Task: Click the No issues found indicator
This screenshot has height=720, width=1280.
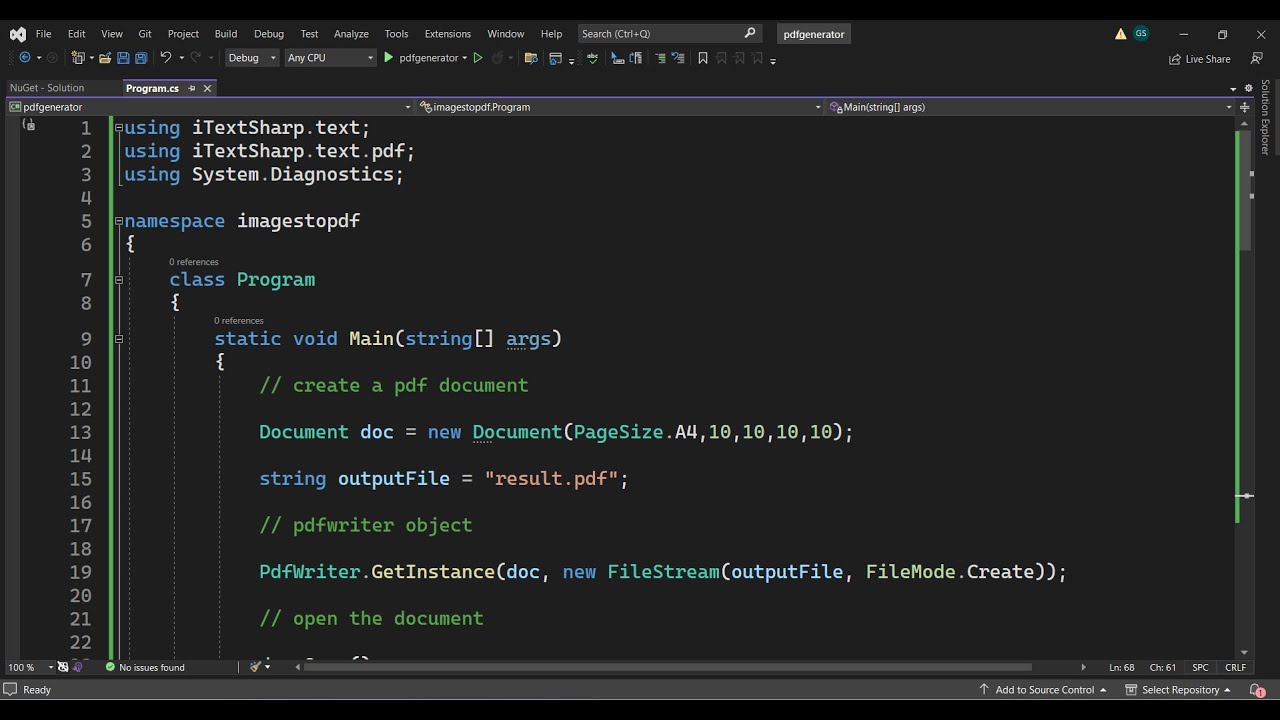Action: [145, 667]
